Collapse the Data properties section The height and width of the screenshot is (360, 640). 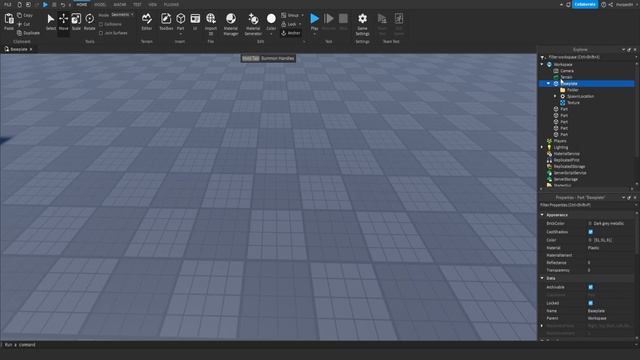click(x=542, y=278)
